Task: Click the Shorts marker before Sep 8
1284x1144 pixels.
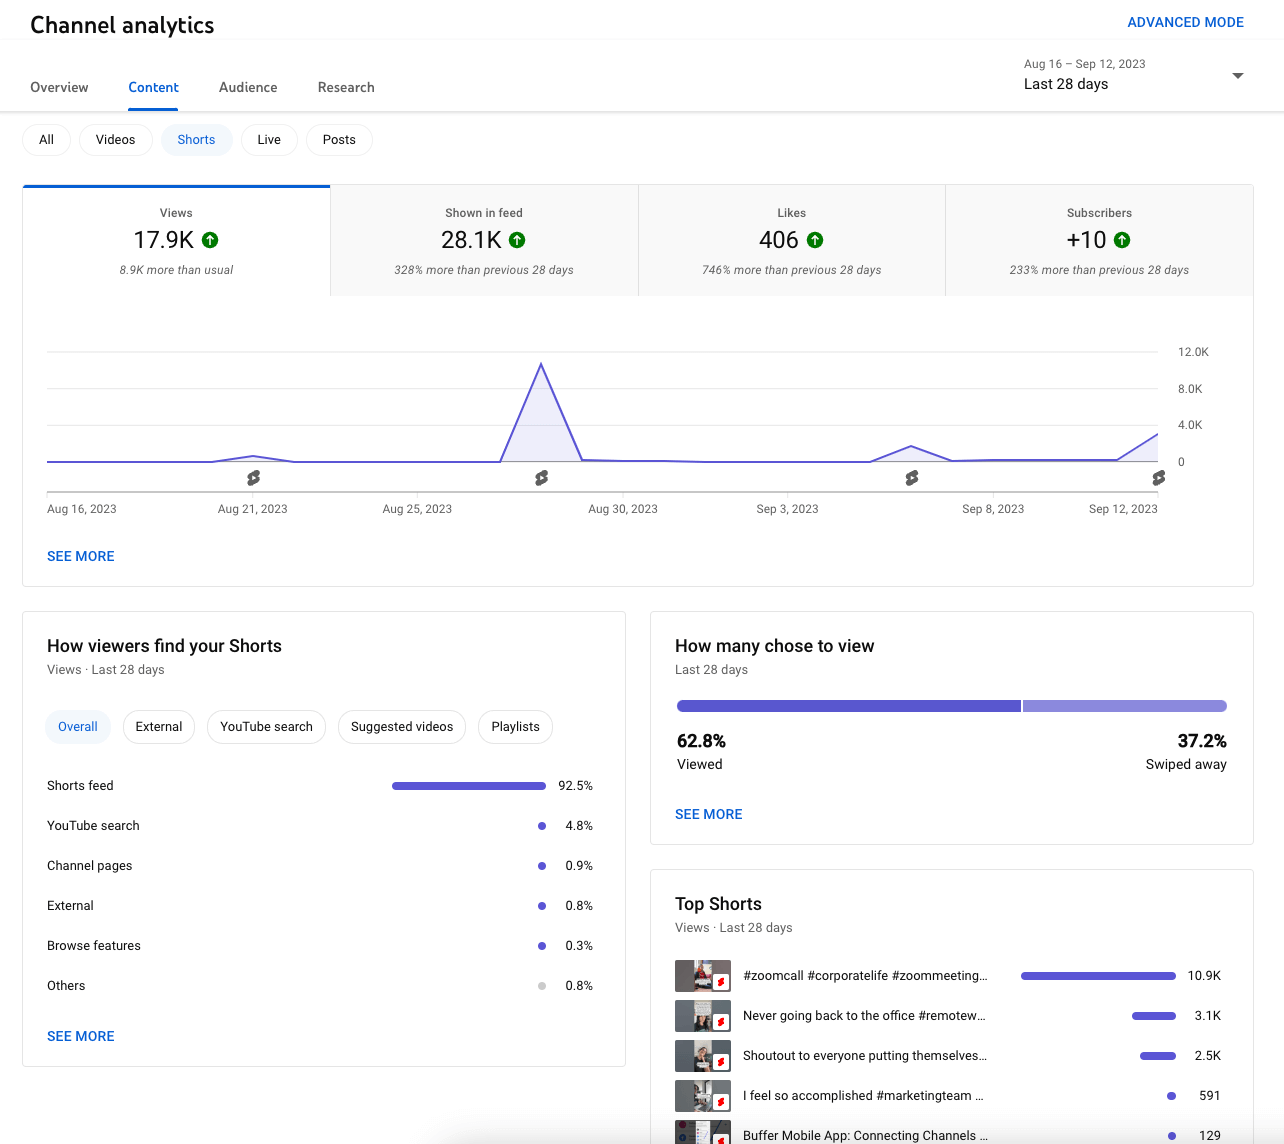Action: pos(911,478)
